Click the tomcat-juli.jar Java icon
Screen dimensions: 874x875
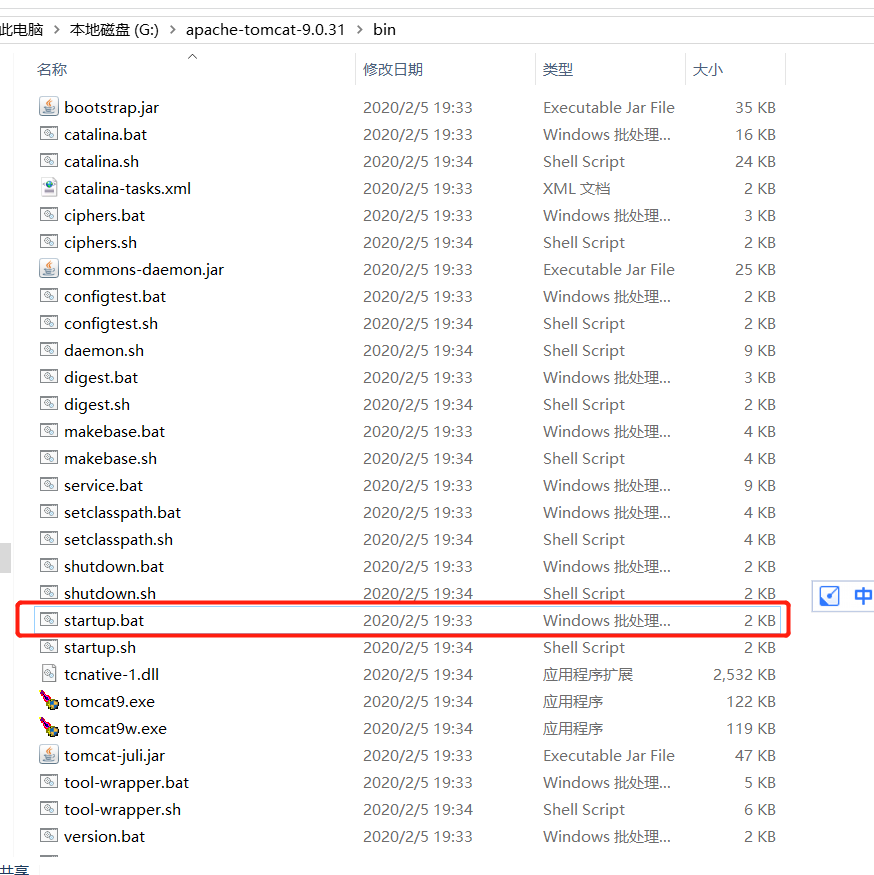pos(49,754)
